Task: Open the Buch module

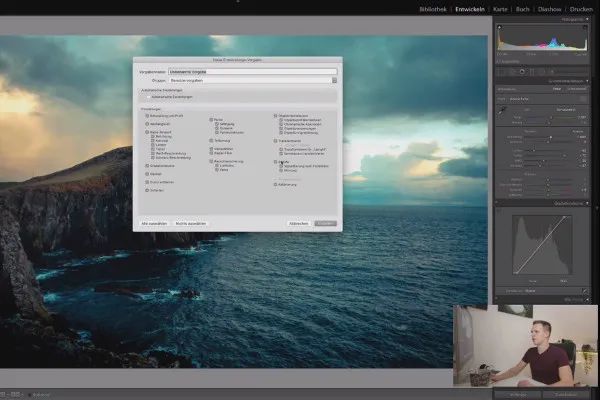Action: (x=522, y=9)
